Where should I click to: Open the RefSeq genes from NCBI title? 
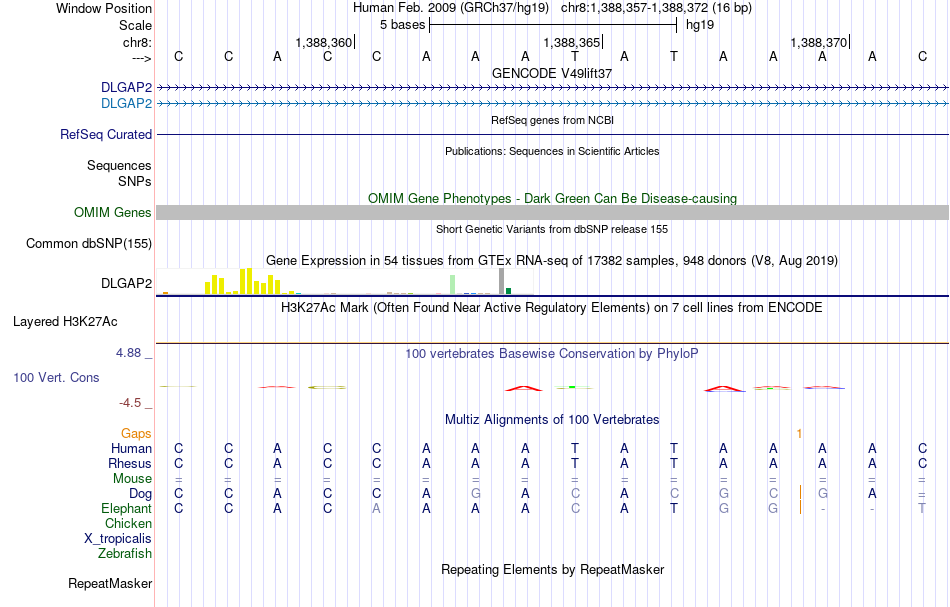point(552,120)
